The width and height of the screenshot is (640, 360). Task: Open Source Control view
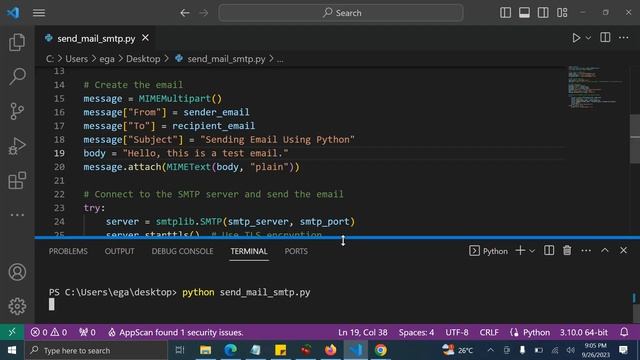point(17,111)
